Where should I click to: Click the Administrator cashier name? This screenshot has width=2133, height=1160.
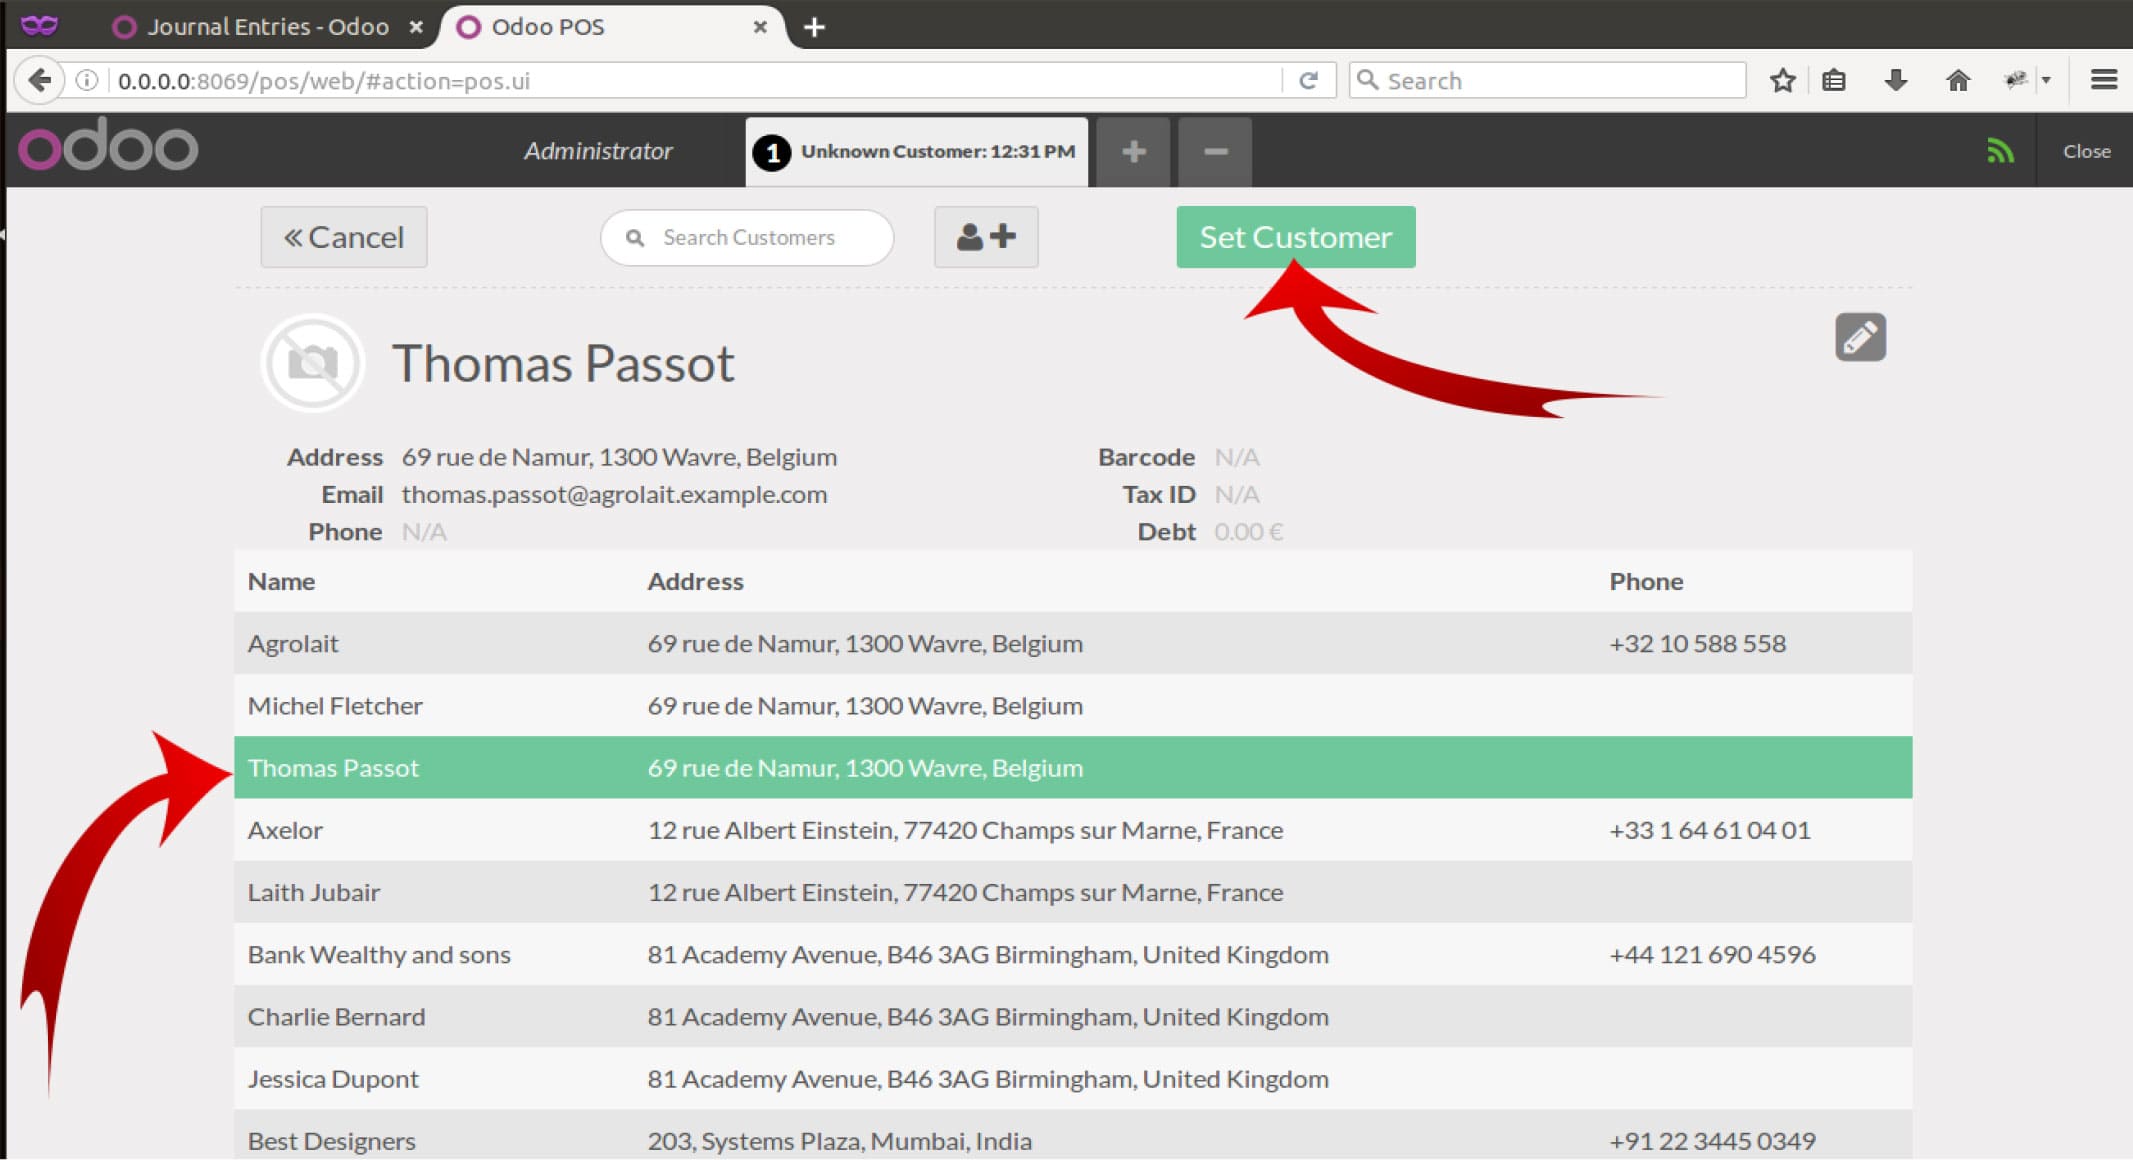(x=598, y=151)
